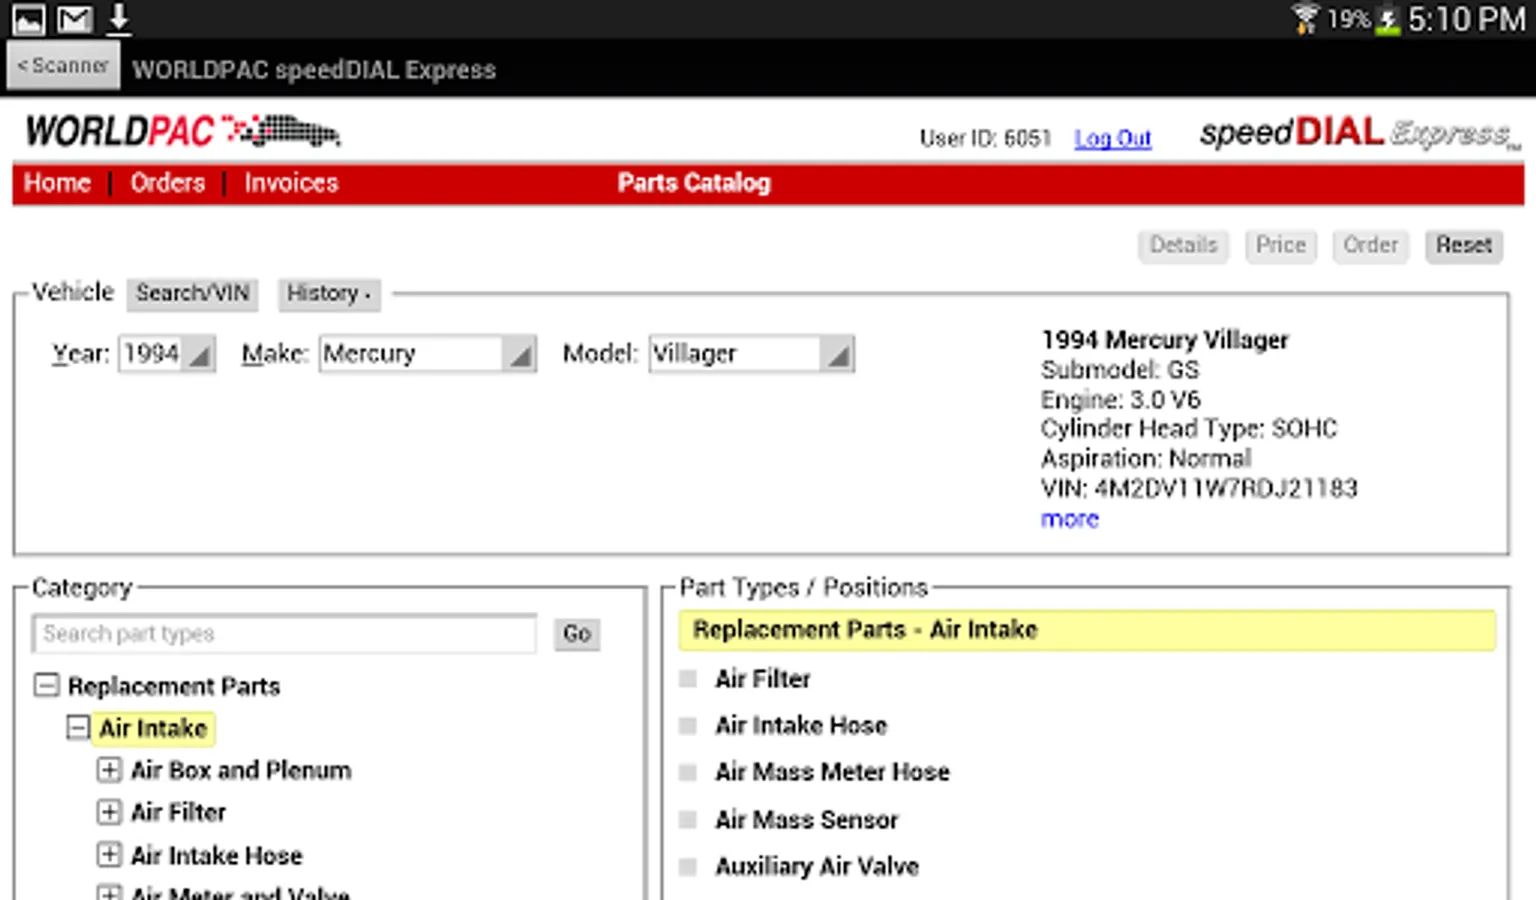Collapse the Air Intake tree node
Image resolution: width=1536 pixels, height=900 pixels.
[78, 727]
